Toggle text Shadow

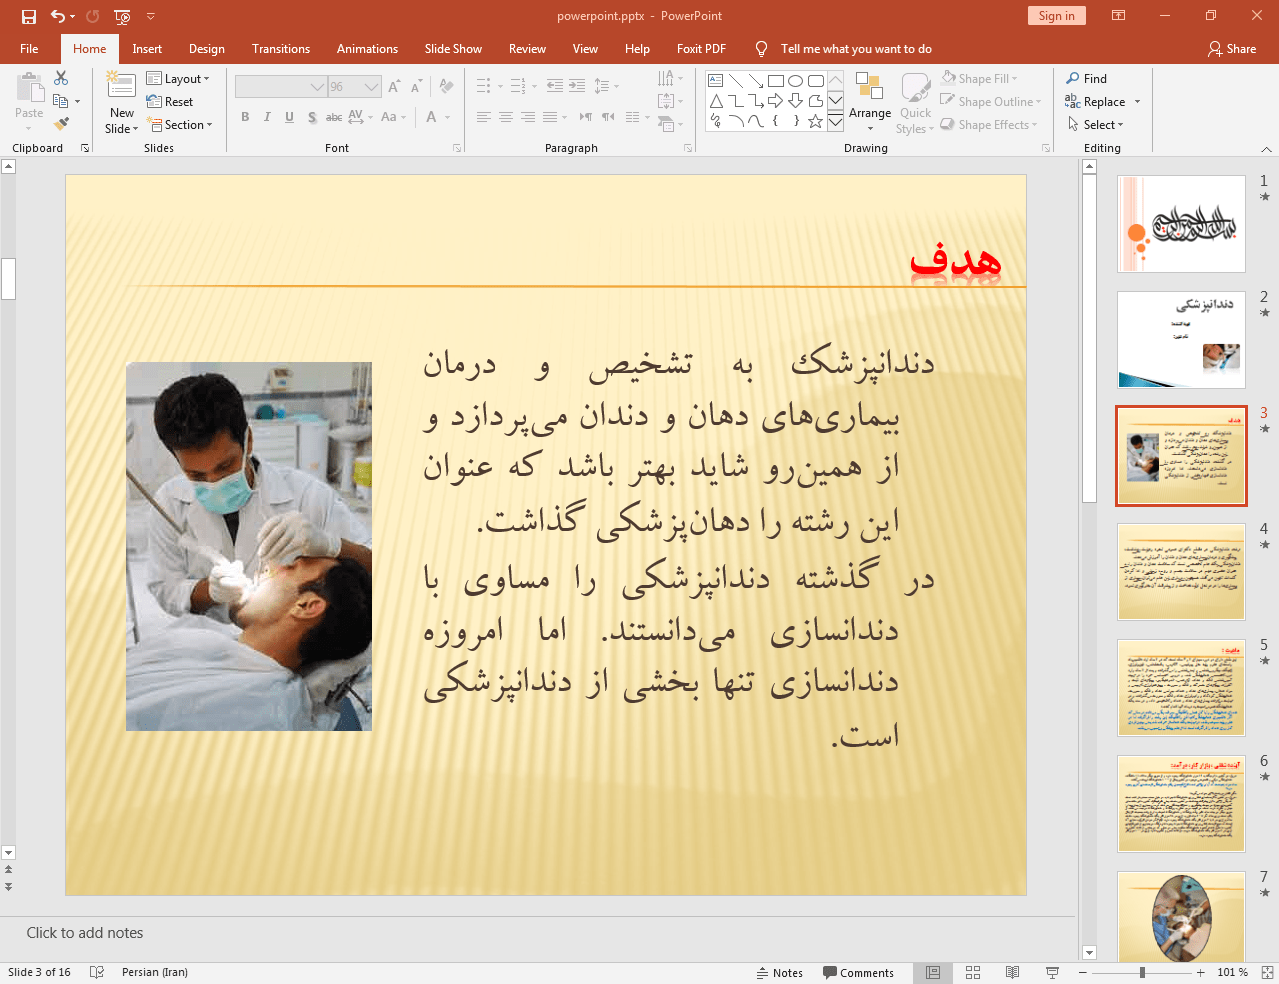312,117
